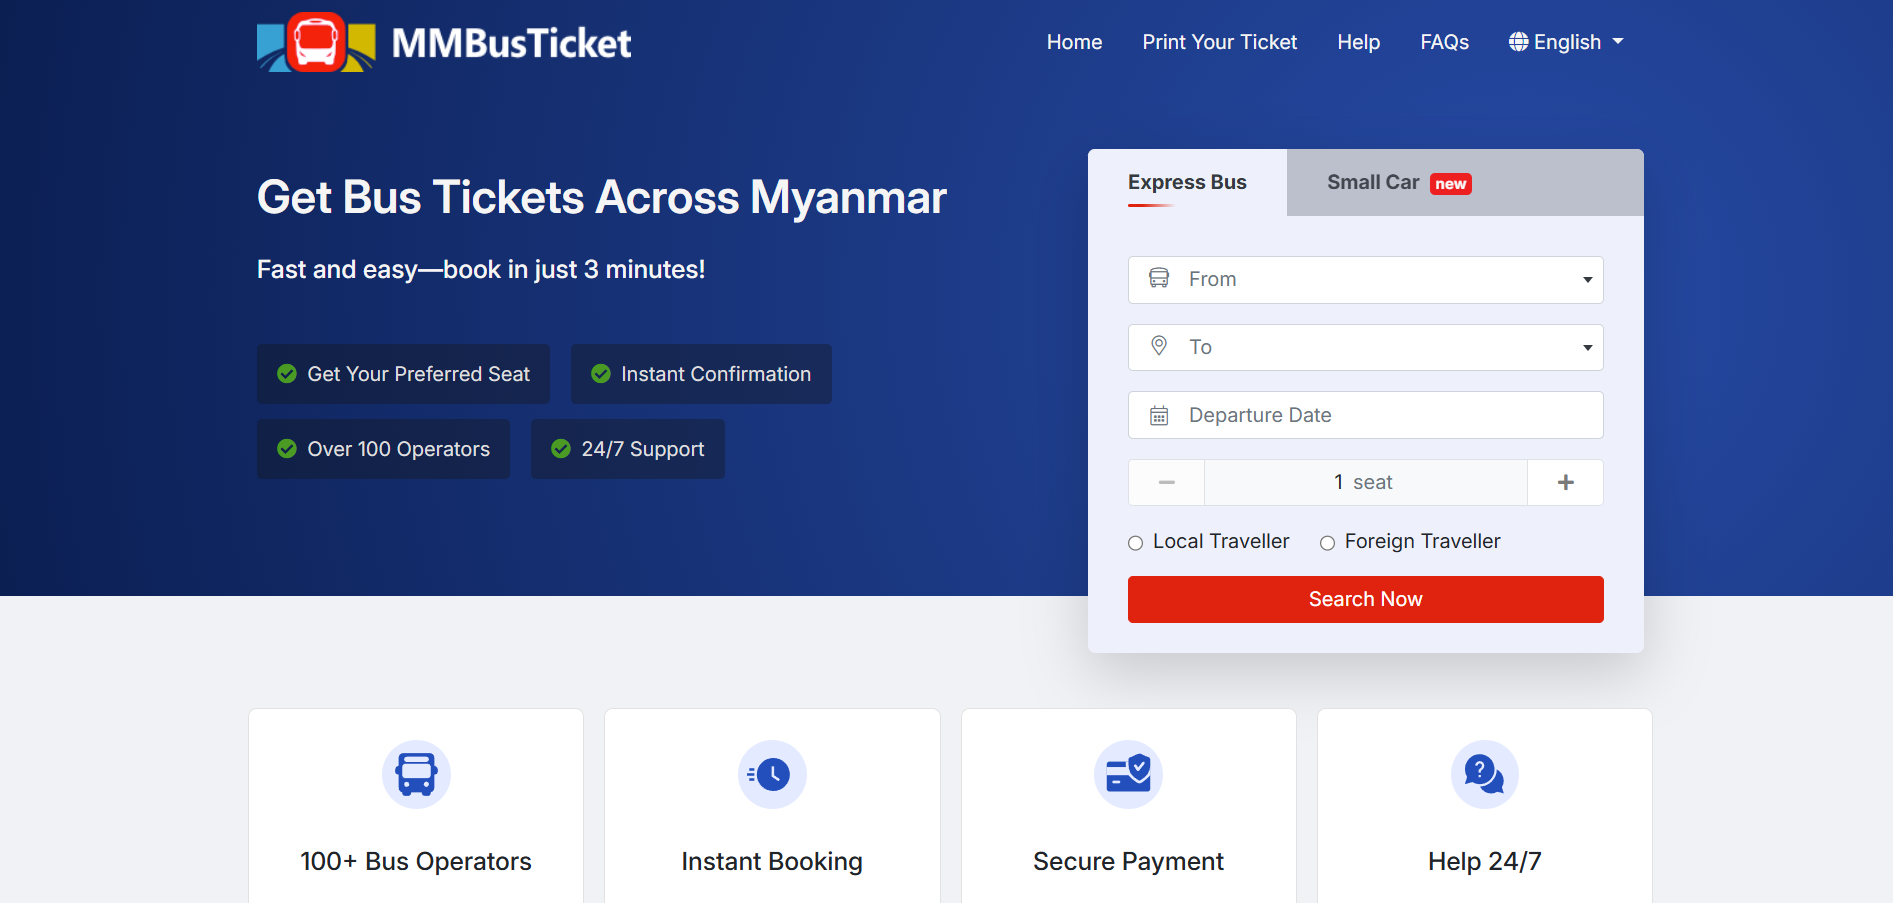Viewport: 1893px width, 903px height.
Task: Click the Instant Booking clock icon
Action: point(772,774)
